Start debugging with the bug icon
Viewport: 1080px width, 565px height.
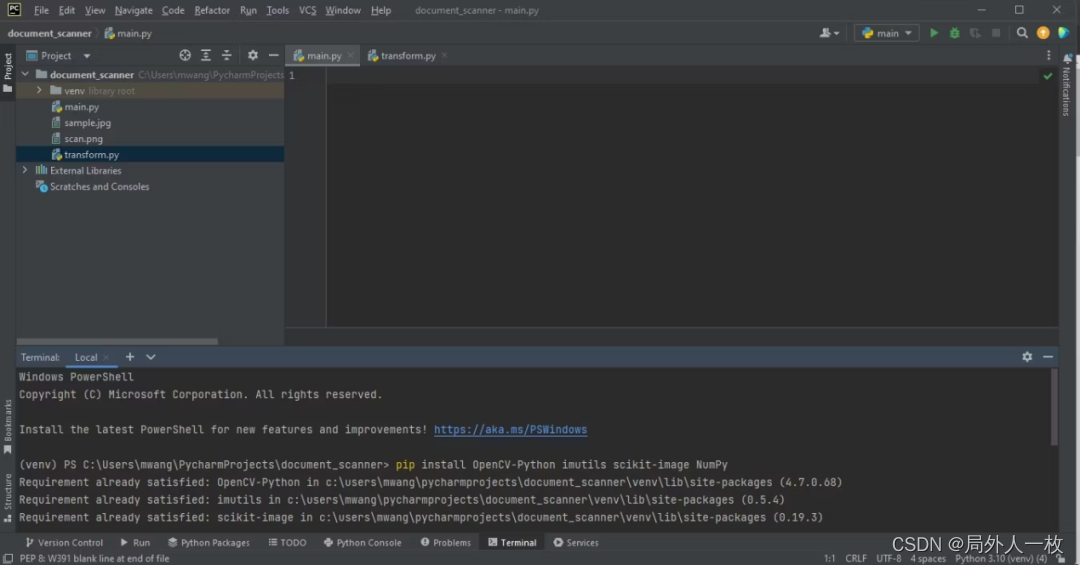pos(954,33)
